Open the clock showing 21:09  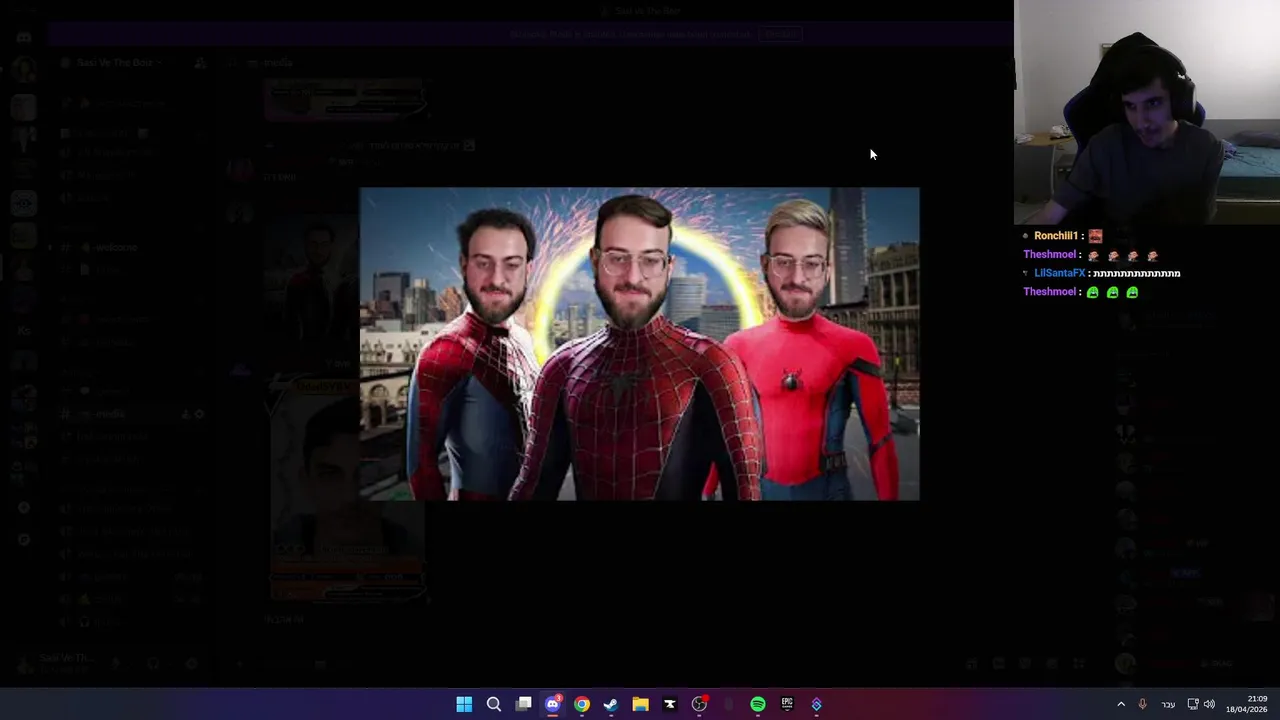point(1247,704)
